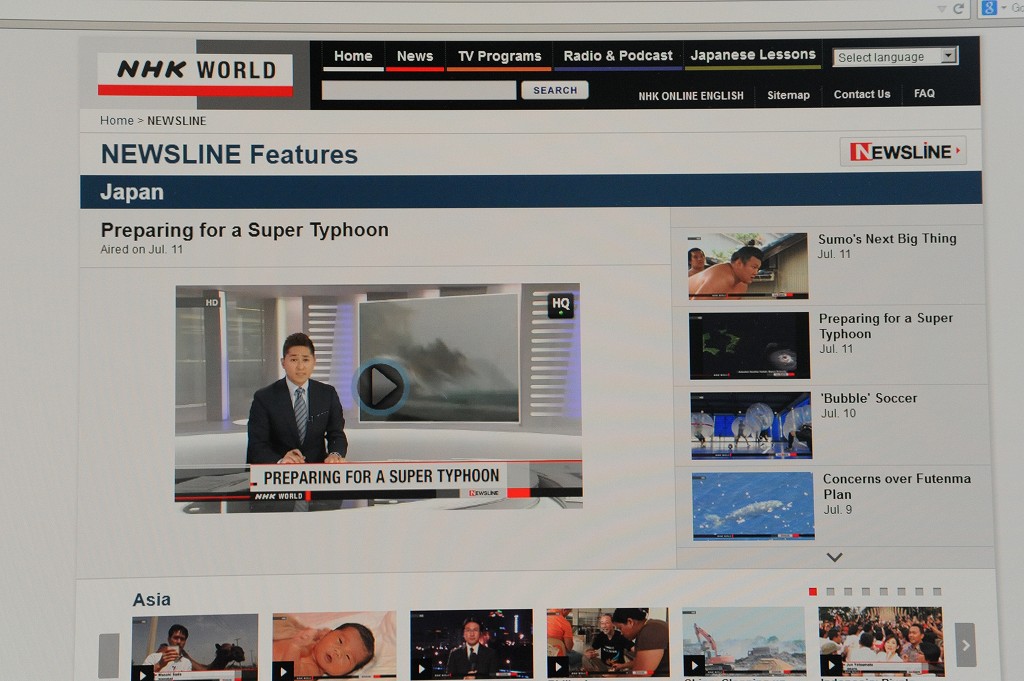Expand more videos with the down chevron

coord(834,557)
